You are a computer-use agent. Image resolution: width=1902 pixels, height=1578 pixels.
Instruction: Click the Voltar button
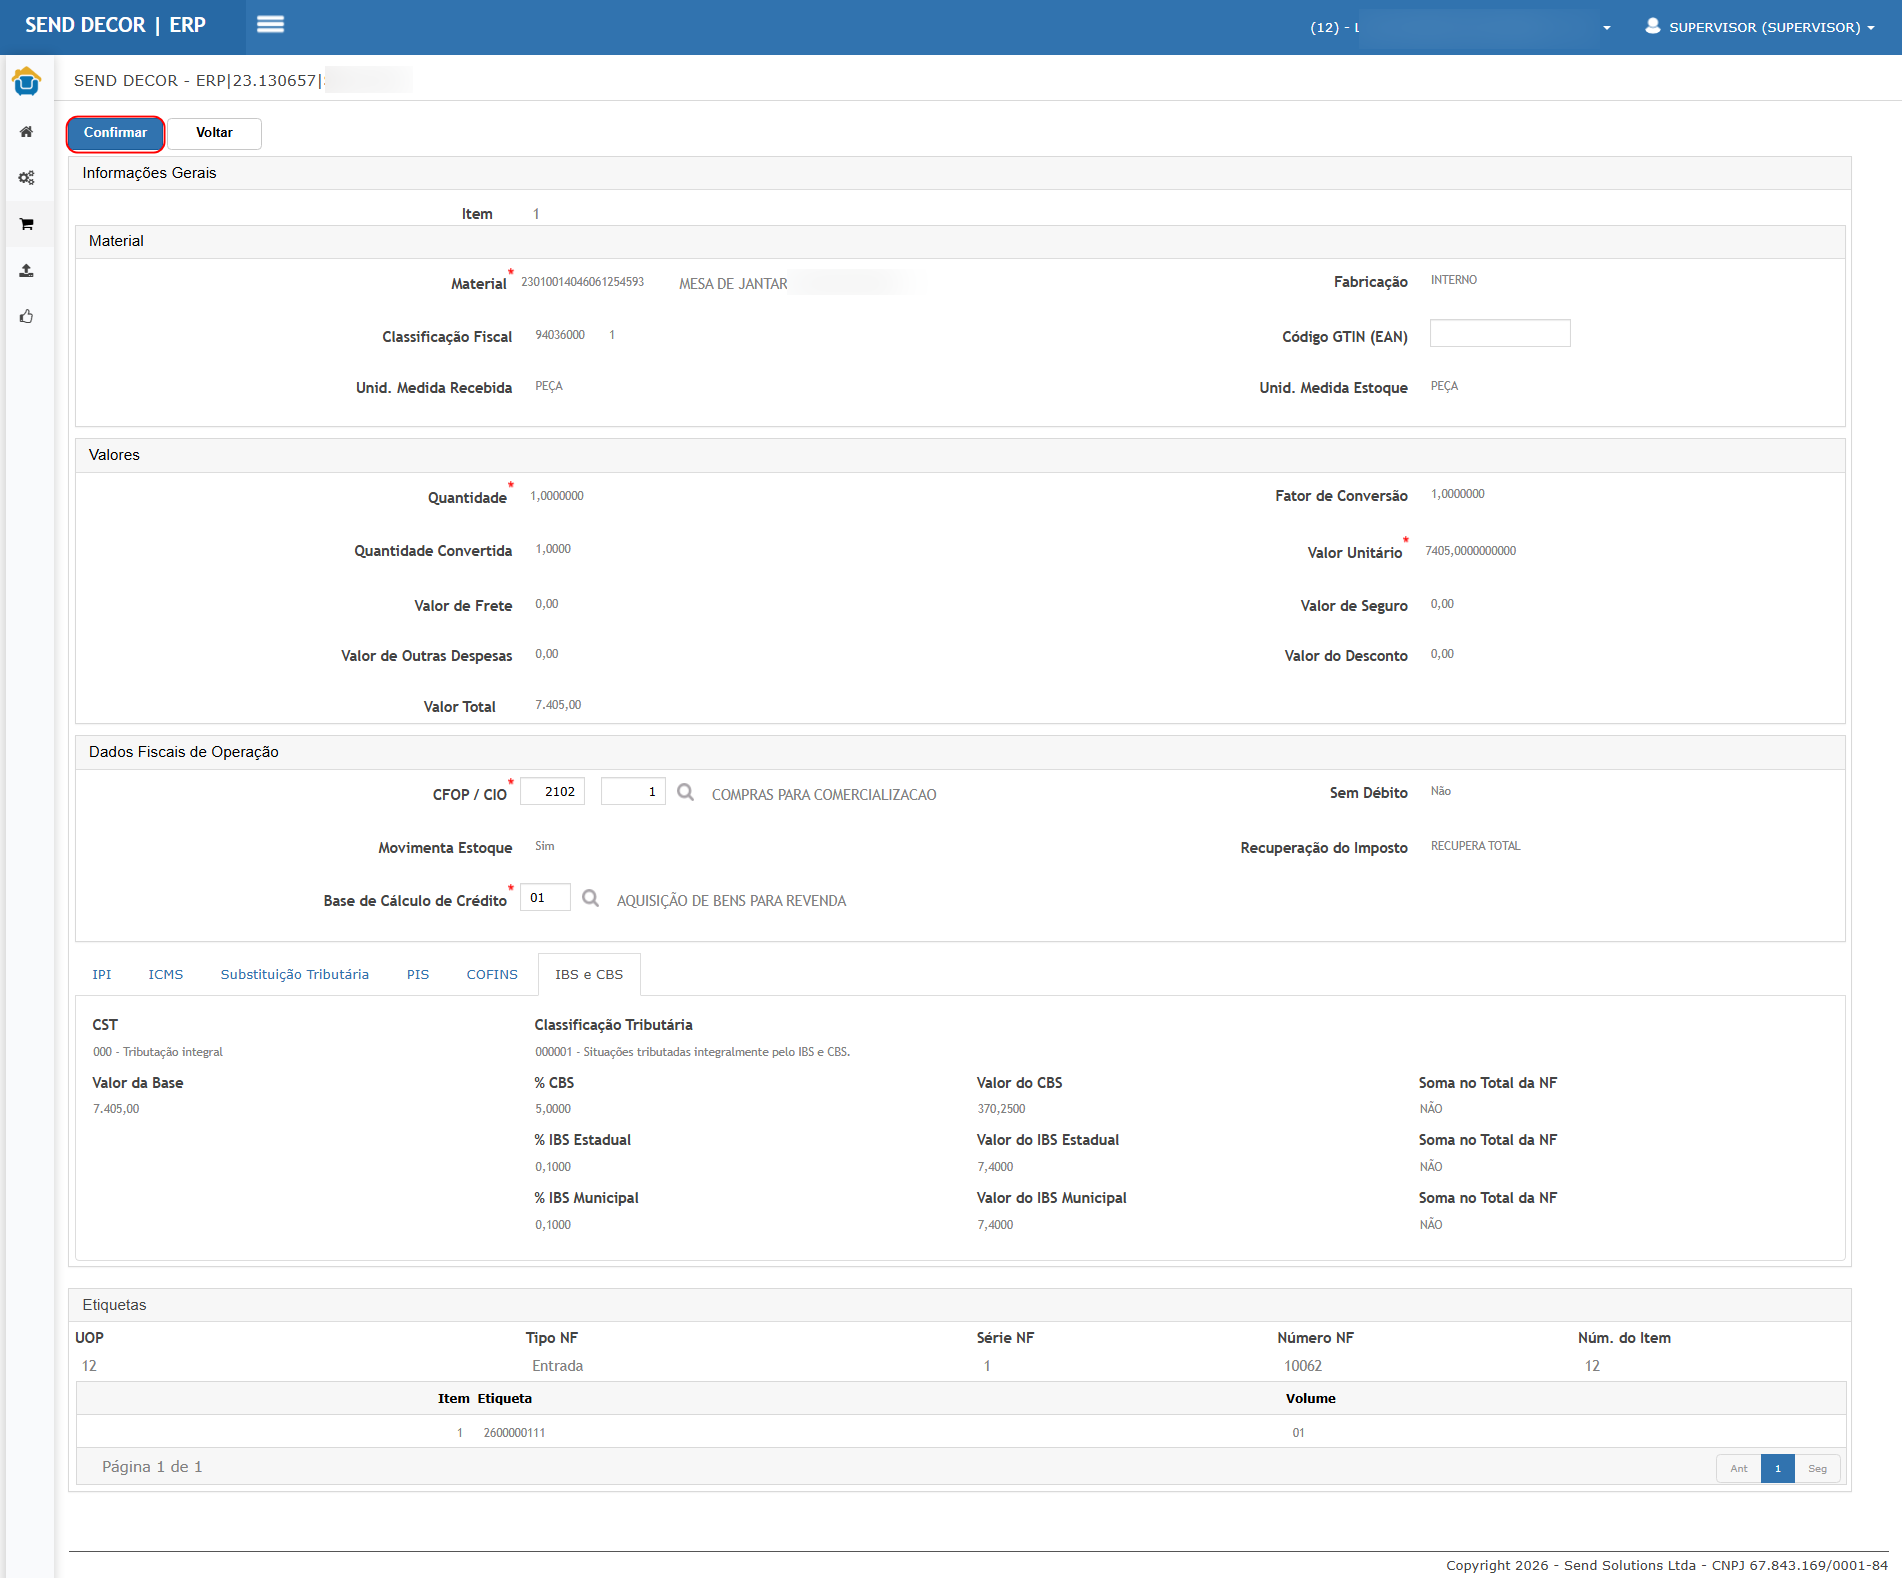[214, 133]
